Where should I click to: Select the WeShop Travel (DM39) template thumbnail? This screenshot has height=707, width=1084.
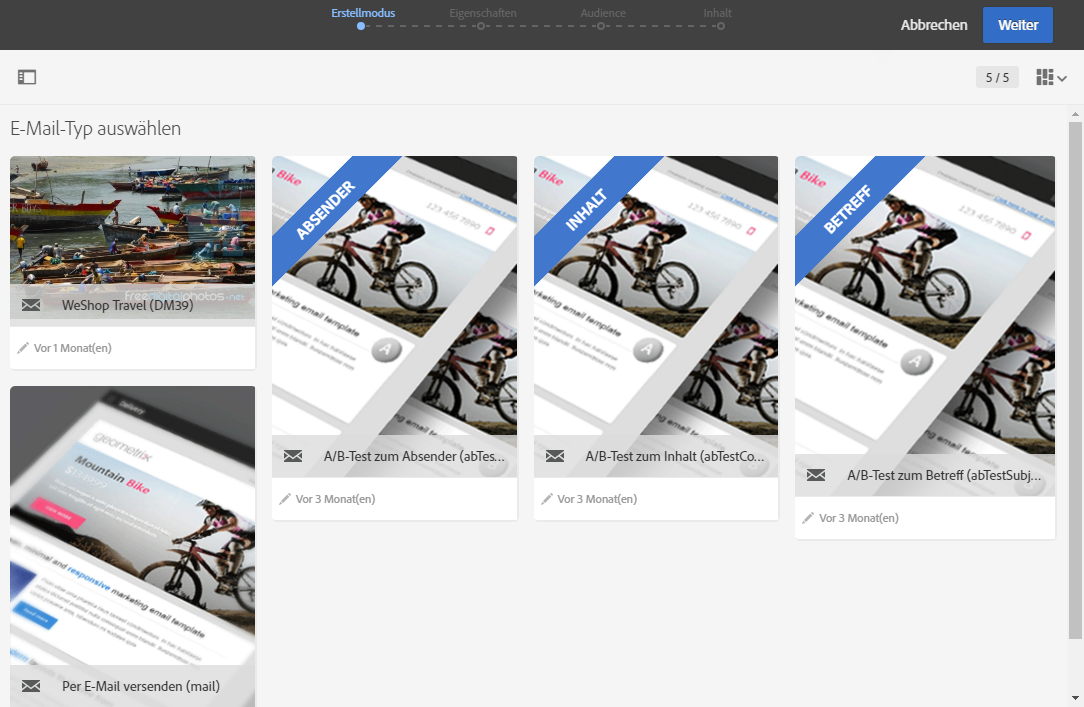pyautogui.click(x=133, y=237)
